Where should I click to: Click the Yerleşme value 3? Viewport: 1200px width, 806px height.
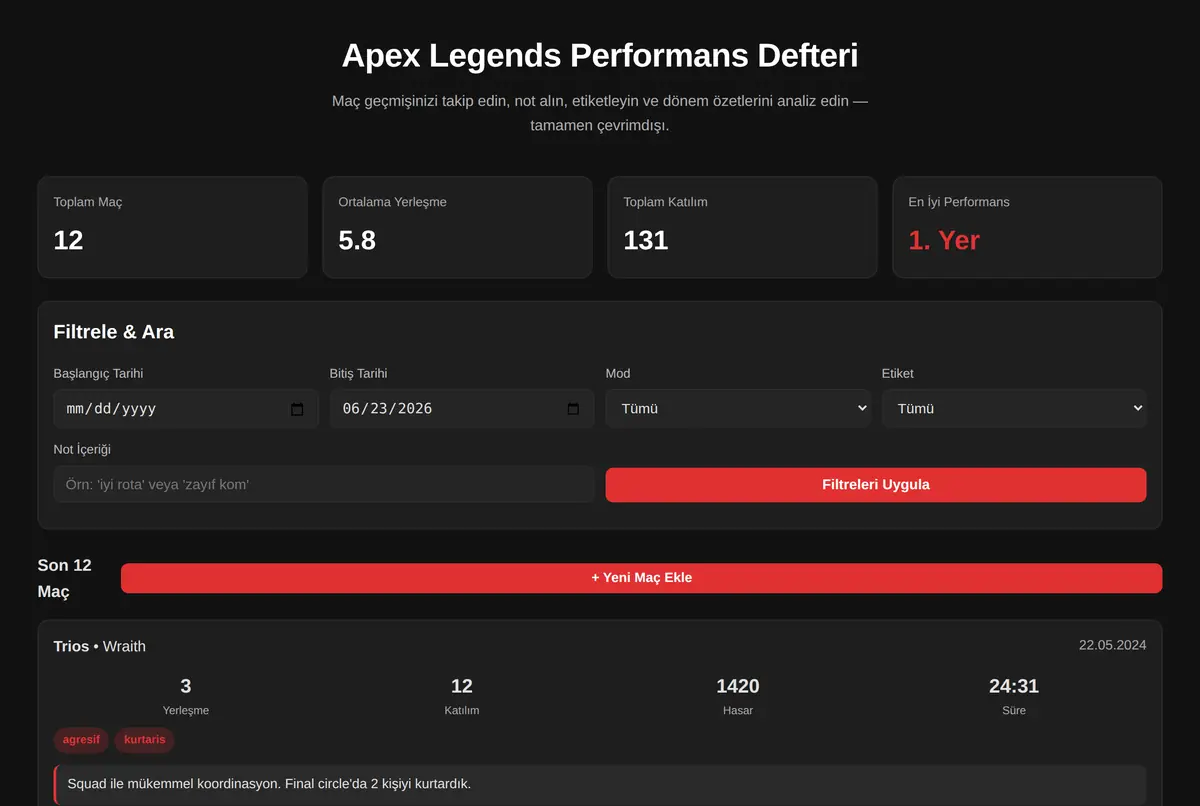coord(186,686)
